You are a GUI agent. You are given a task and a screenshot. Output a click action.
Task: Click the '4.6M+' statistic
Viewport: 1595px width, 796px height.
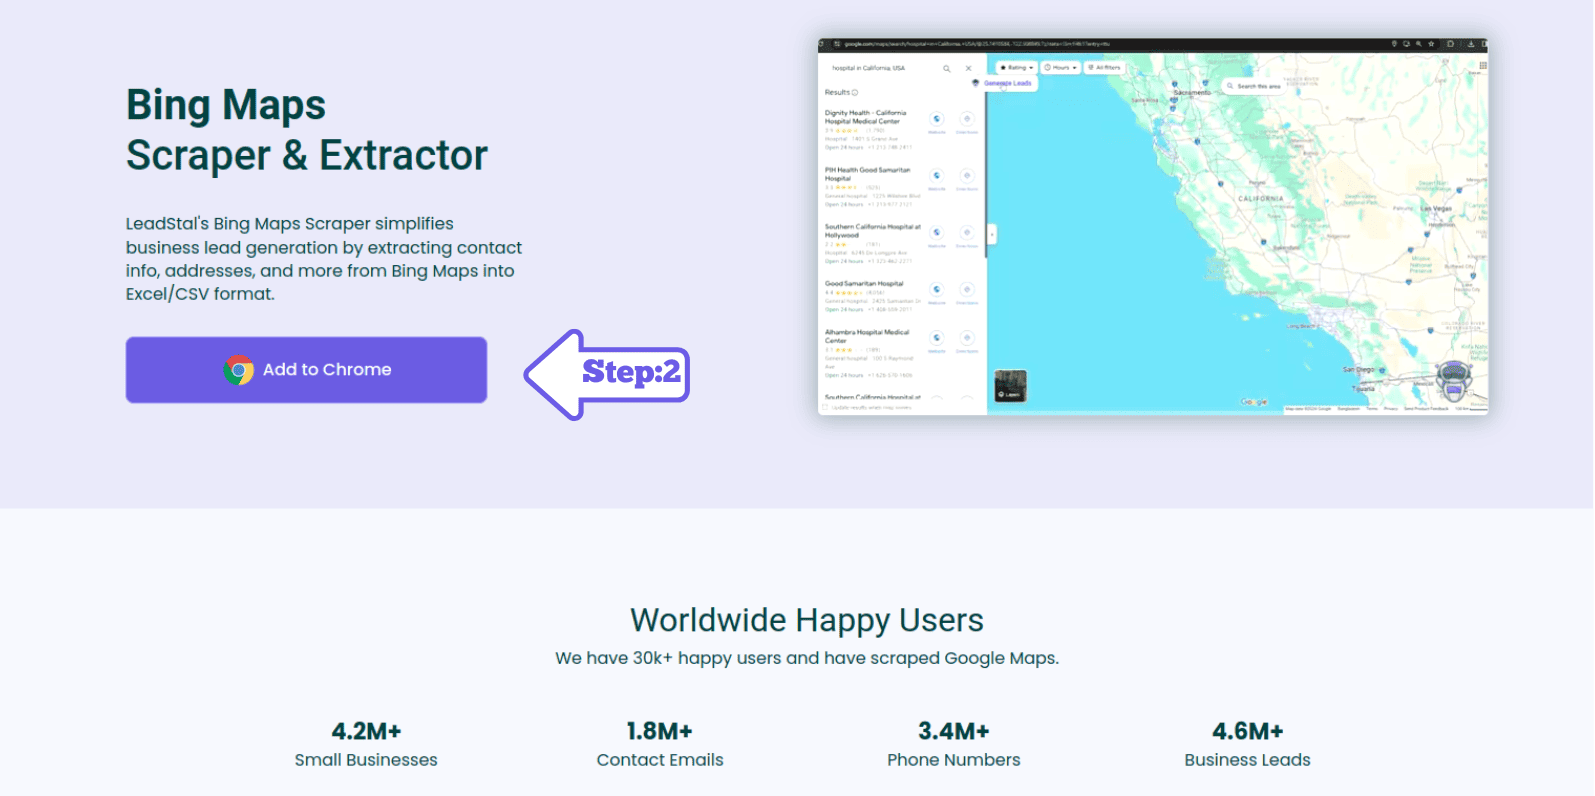1248,731
